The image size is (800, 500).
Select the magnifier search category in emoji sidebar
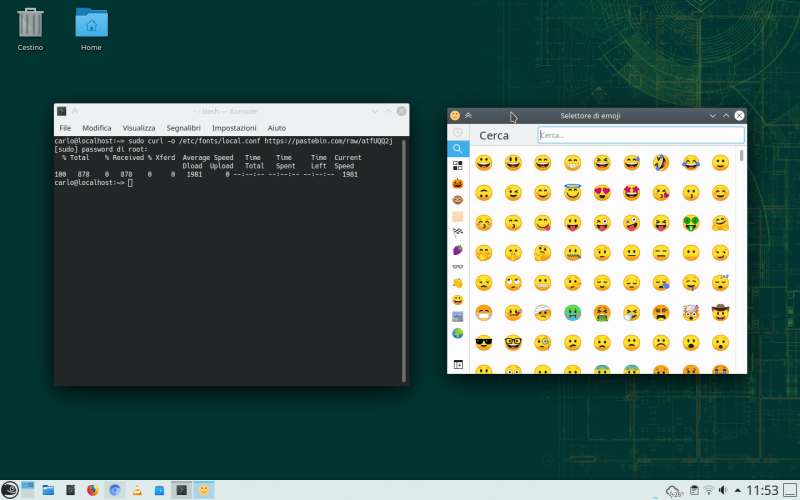point(458,148)
